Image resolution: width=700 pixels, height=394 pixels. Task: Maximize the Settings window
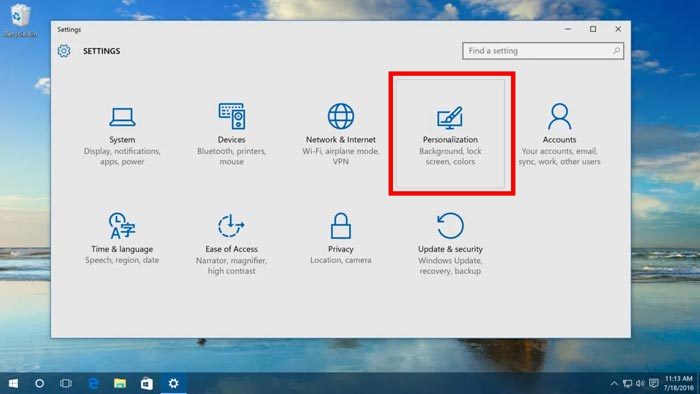[593, 29]
